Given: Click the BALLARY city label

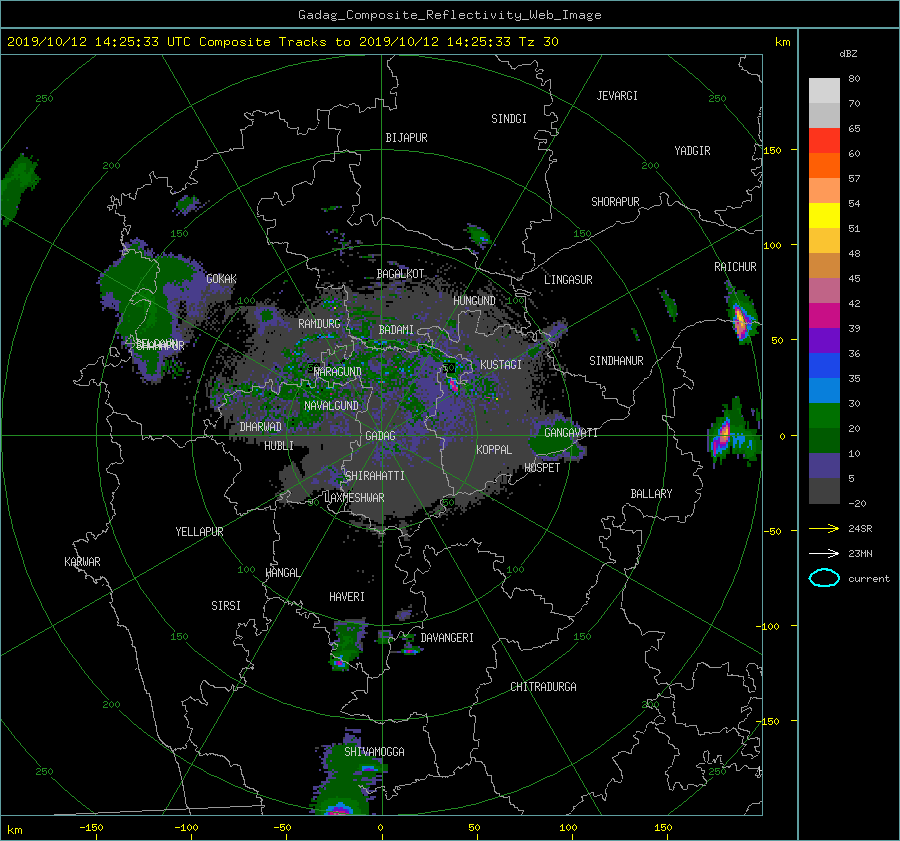Looking at the screenshot, I should 651,494.
